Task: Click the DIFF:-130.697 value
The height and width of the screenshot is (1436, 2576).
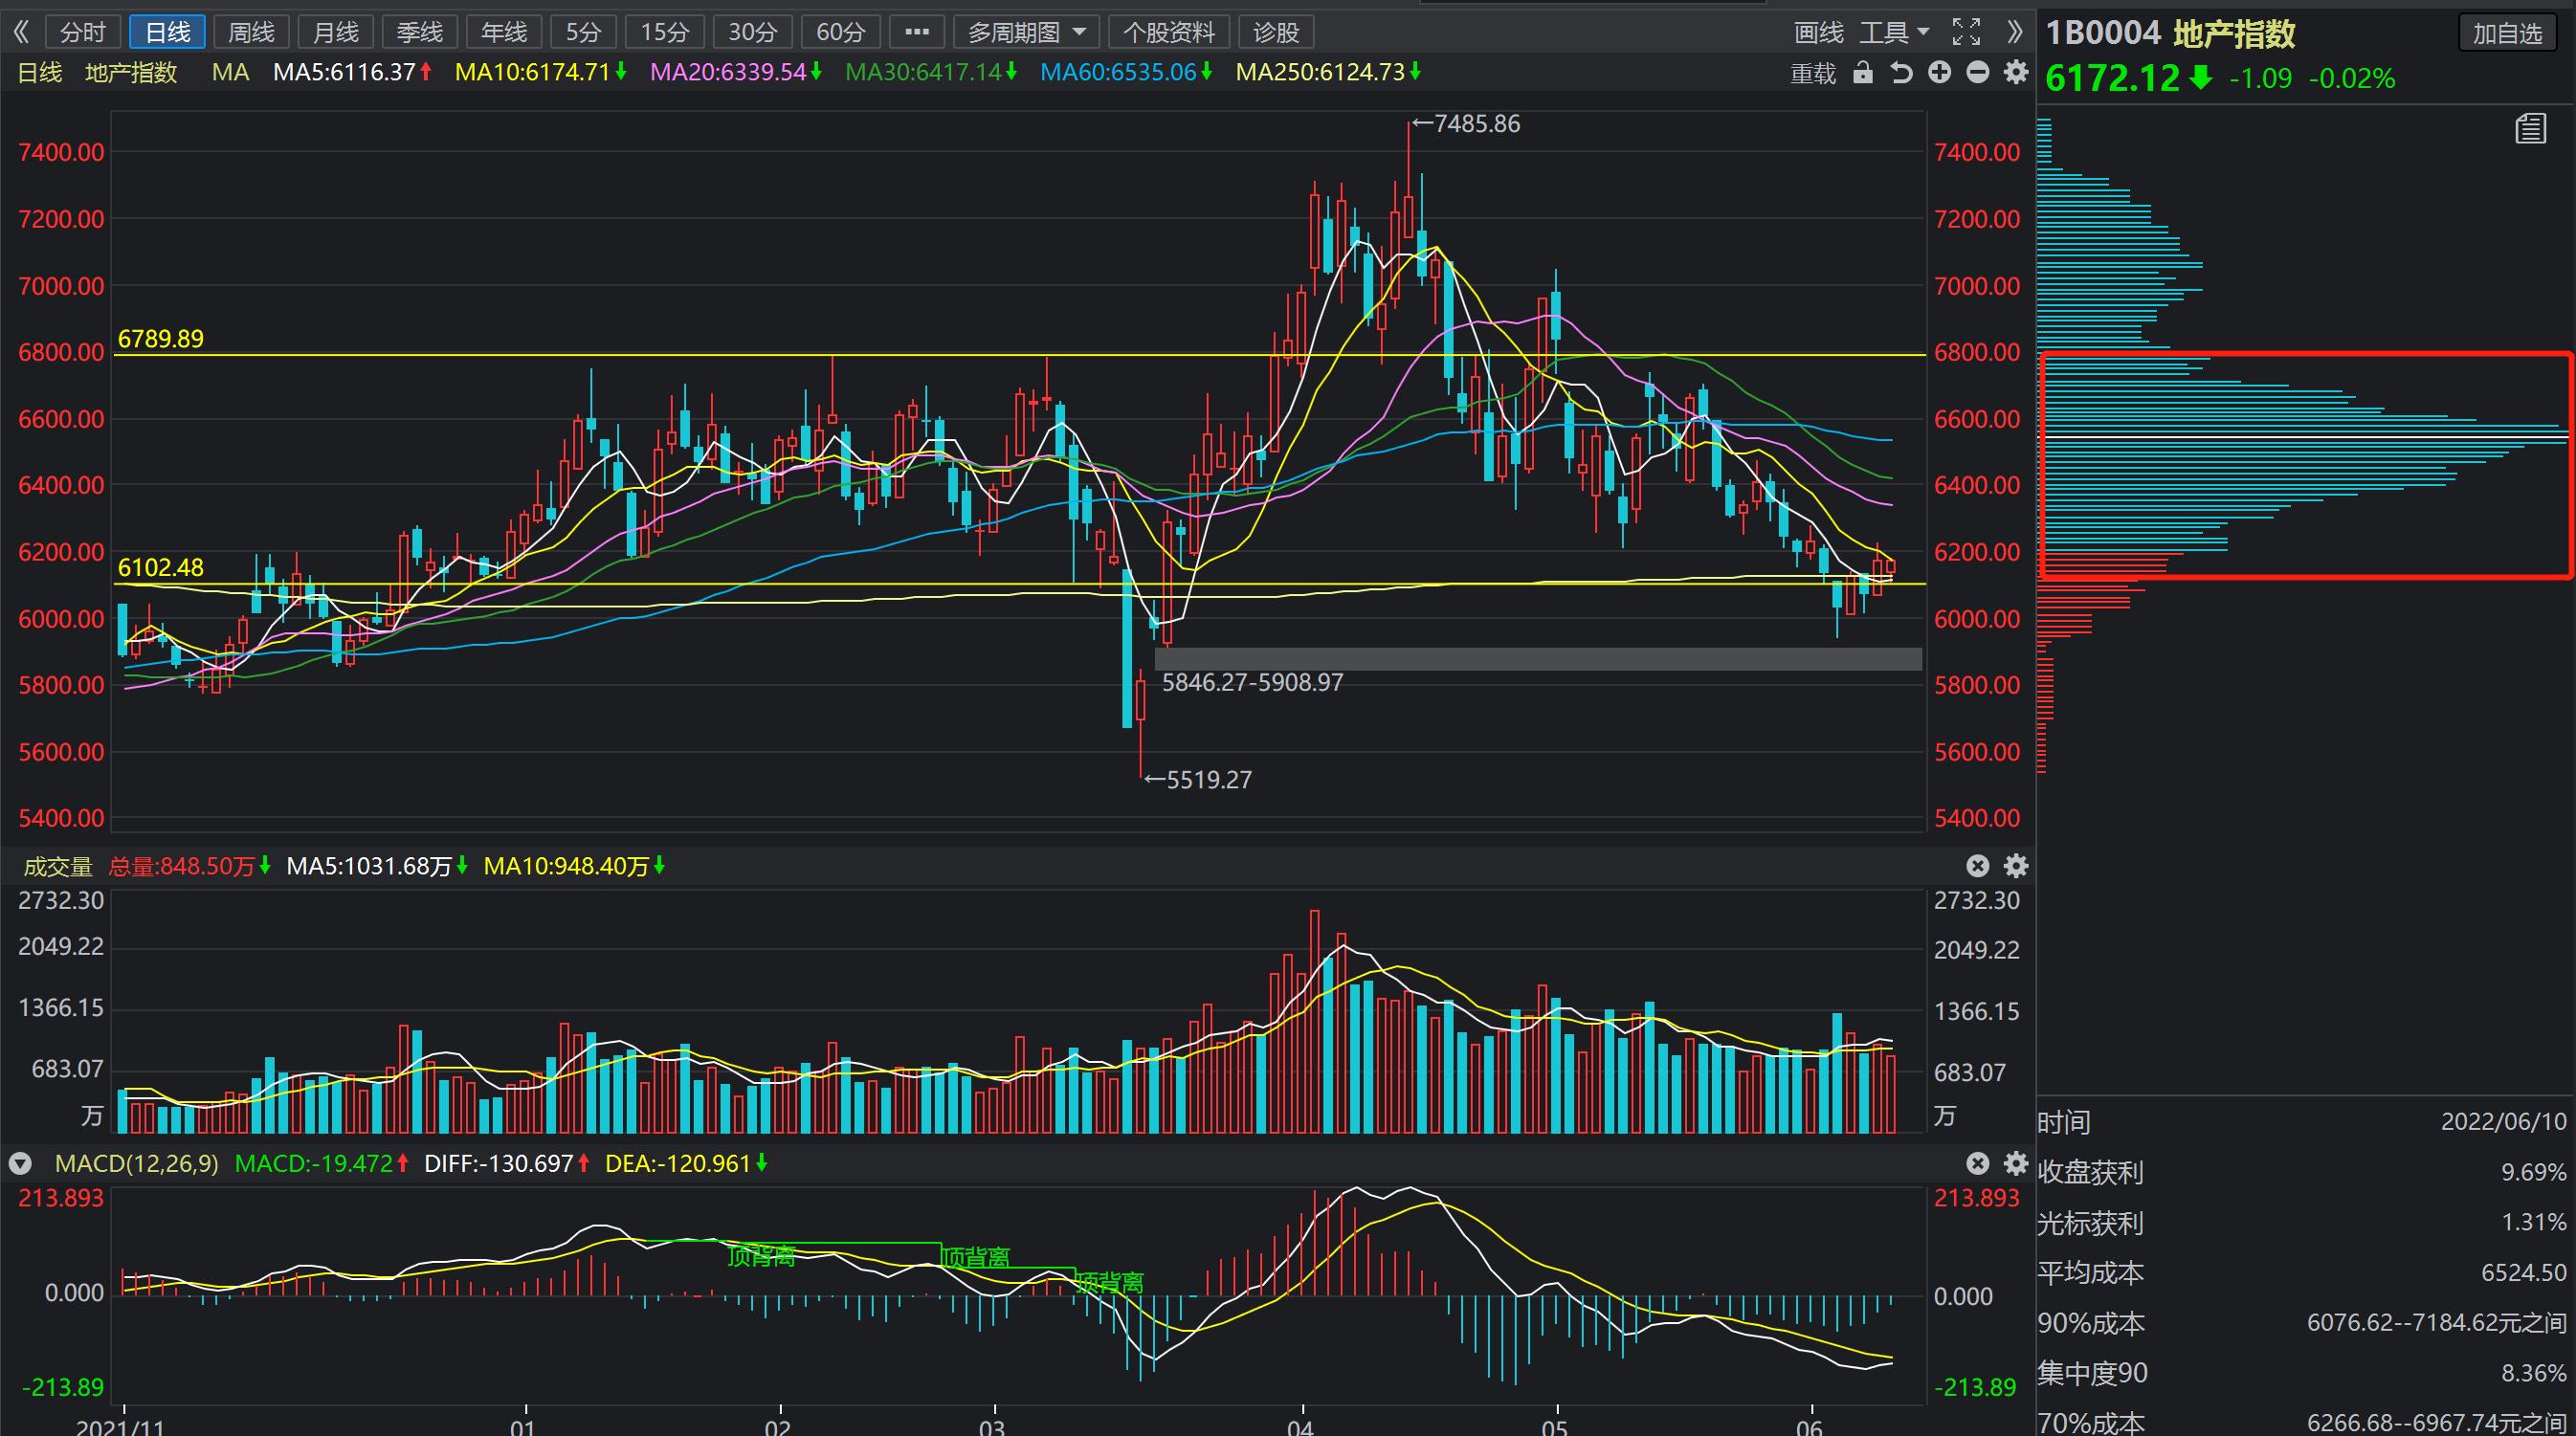Action: click(x=498, y=1163)
